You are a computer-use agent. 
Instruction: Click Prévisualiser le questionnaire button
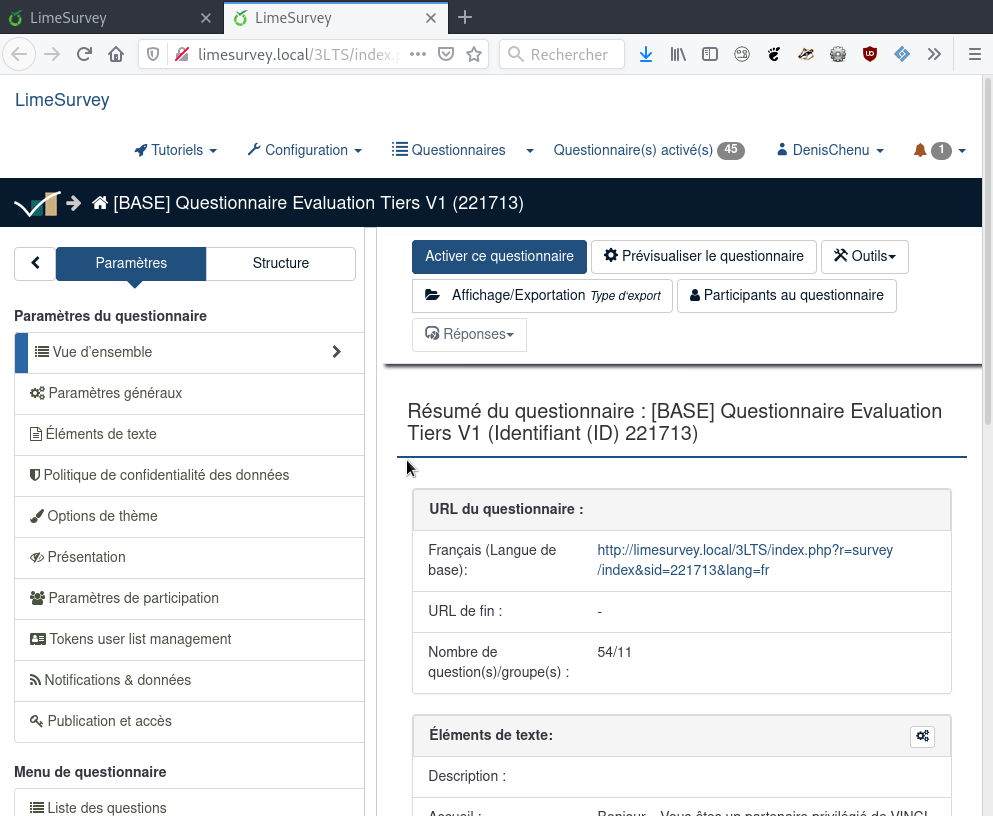[x=704, y=256]
